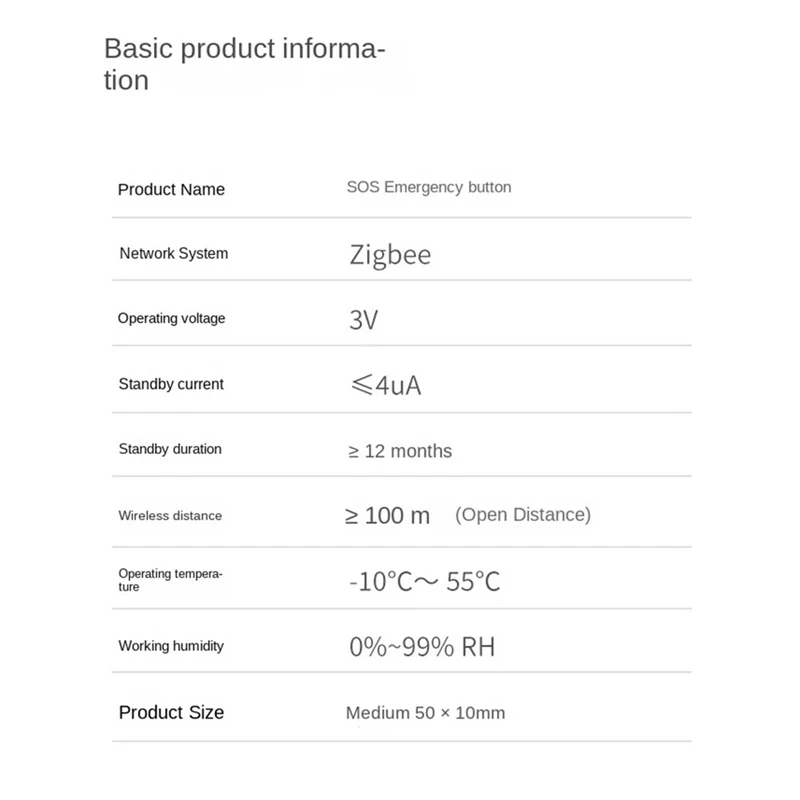The image size is (800, 800).
Task: Click the "(Open Distance)" note
Action: click(523, 515)
